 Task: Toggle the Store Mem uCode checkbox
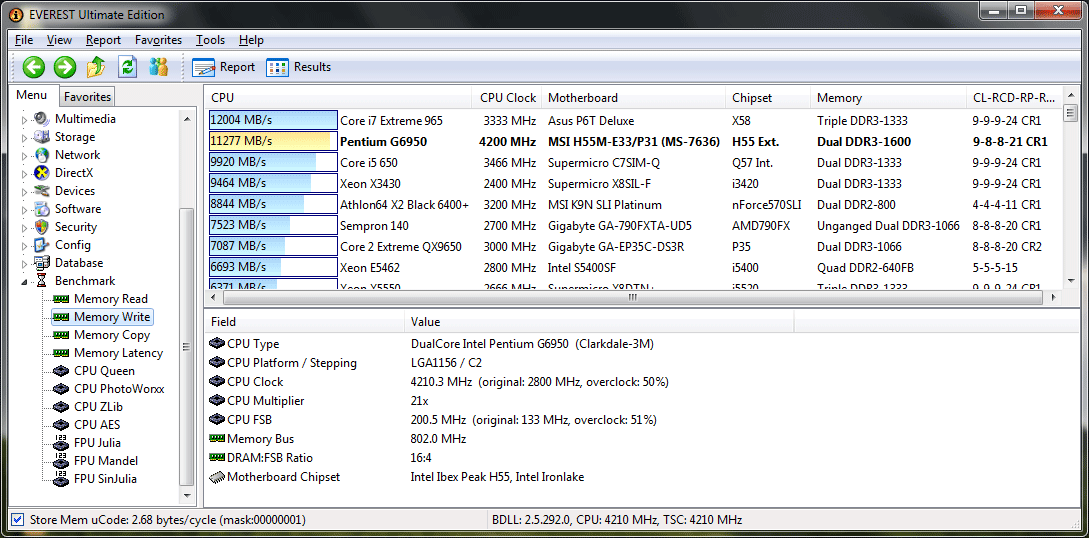17,519
